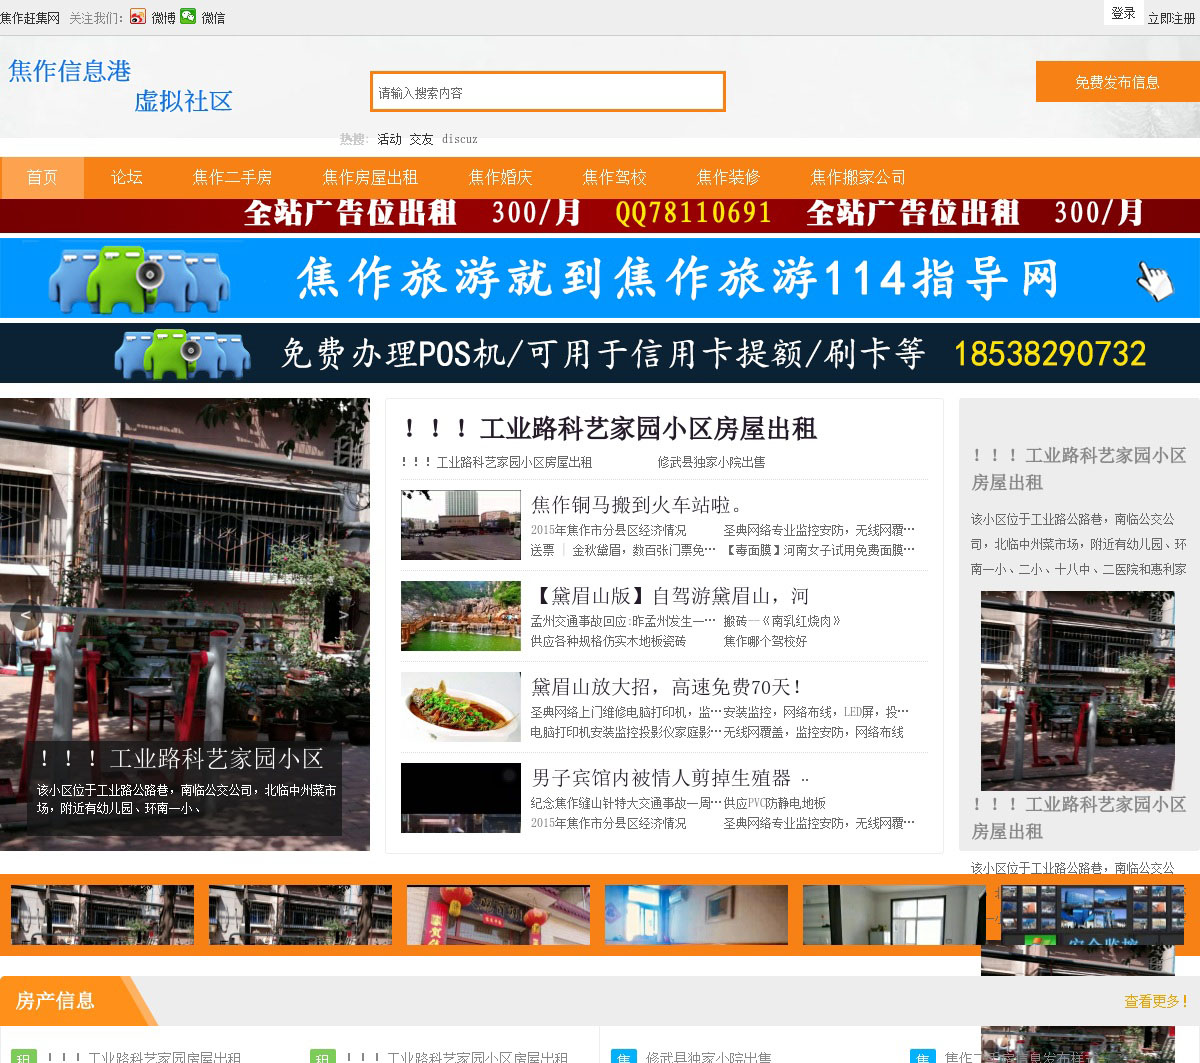Open the blue-lit bedroom strip thumbnail
The image size is (1200, 1063).
[696, 915]
